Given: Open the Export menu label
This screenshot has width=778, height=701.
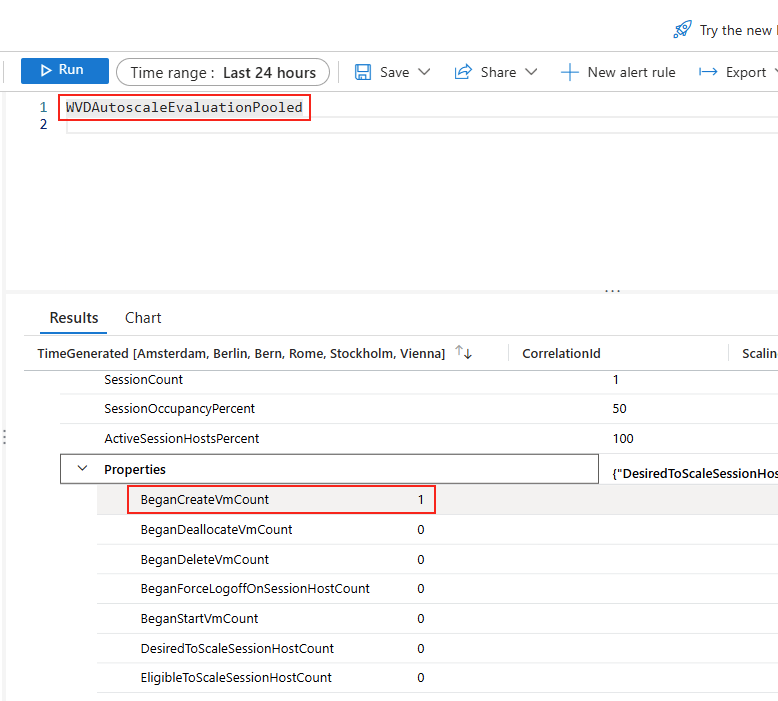Looking at the screenshot, I should click(x=746, y=72).
